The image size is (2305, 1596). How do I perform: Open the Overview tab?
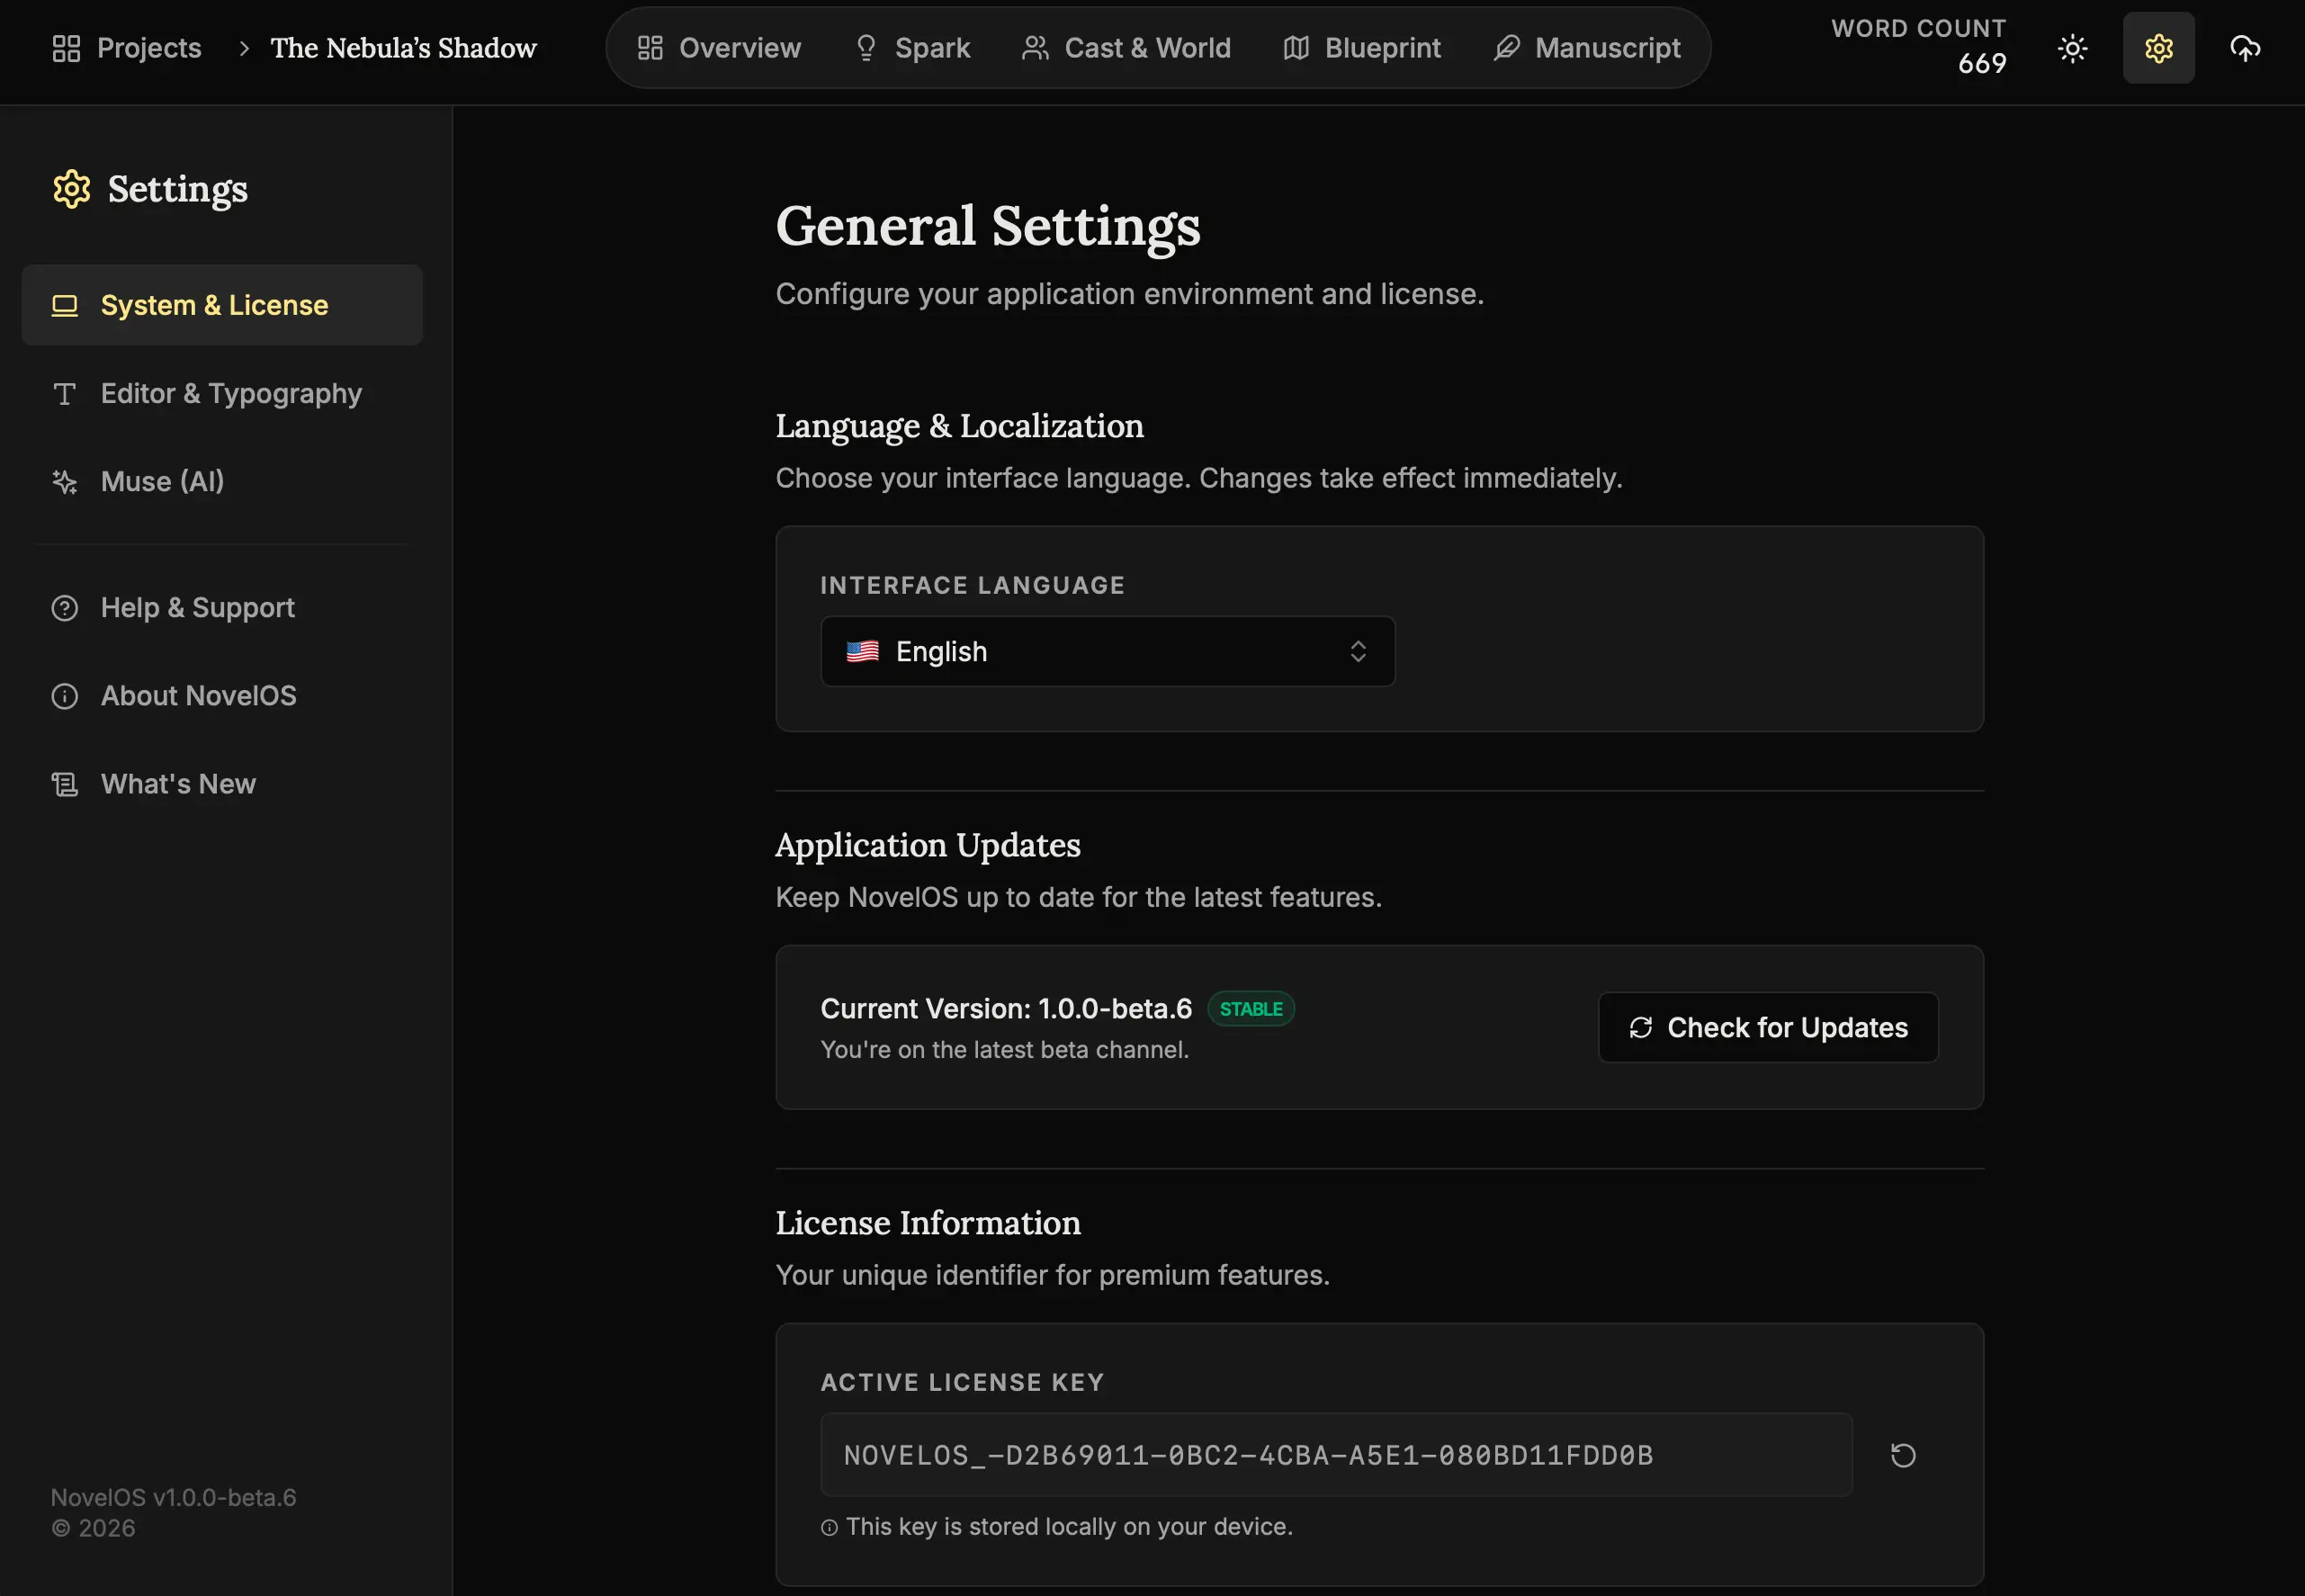(719, 48)
